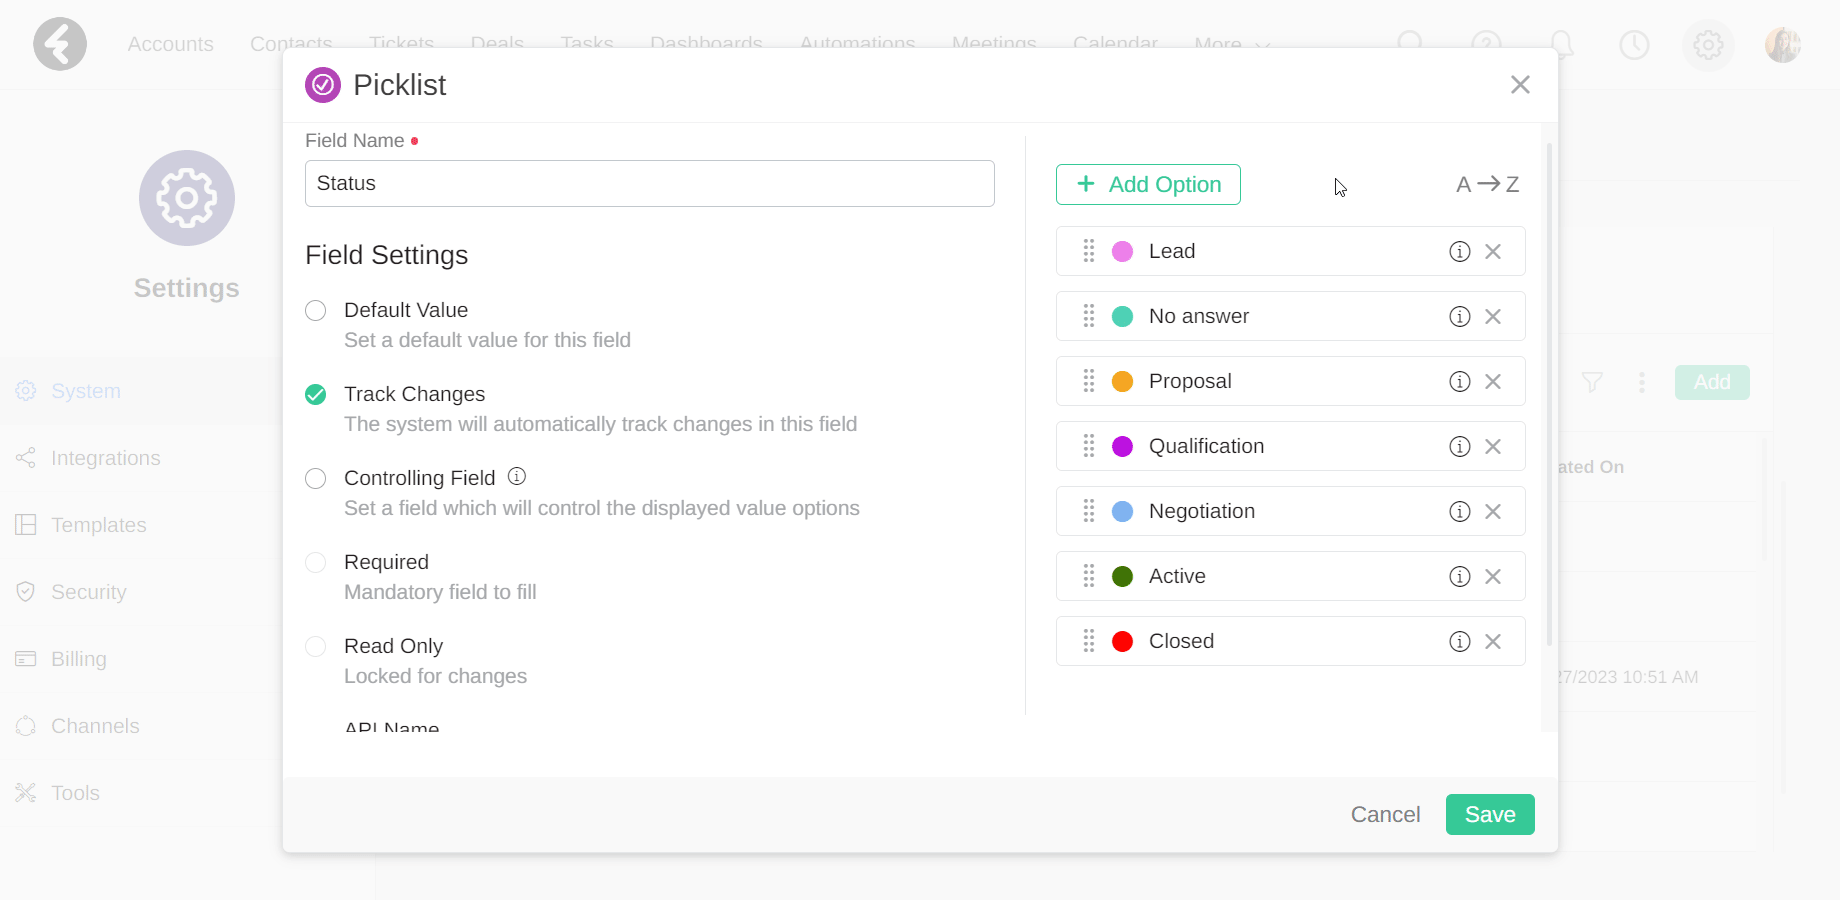The width and height of the screenshot is (1840, 900).
Task: Toggle the Read Only option
Action: tap(316, 646)
